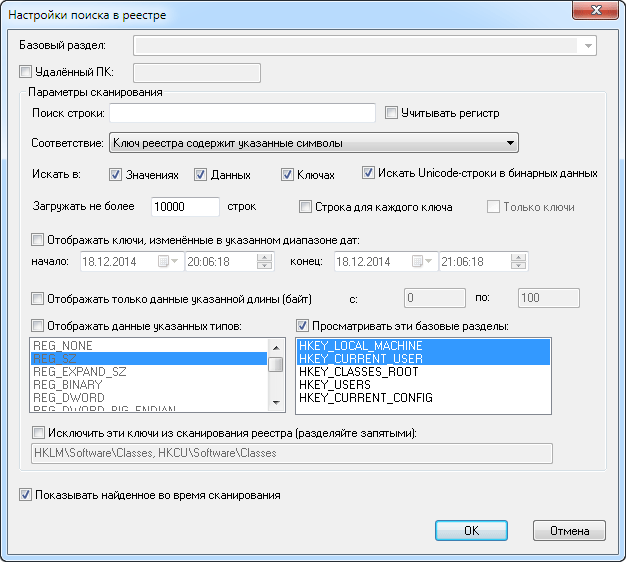626x562 pixels.
Task: Uncheck the Ключах checkbox
Action: point(287,174)
